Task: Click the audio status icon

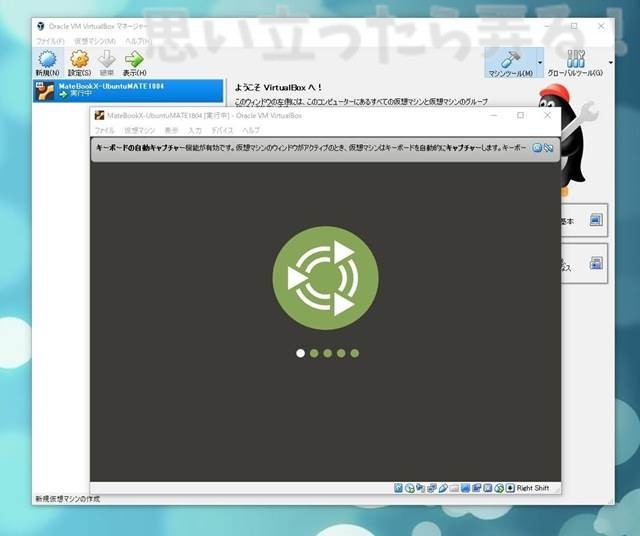Action: (x=420, y=488)
